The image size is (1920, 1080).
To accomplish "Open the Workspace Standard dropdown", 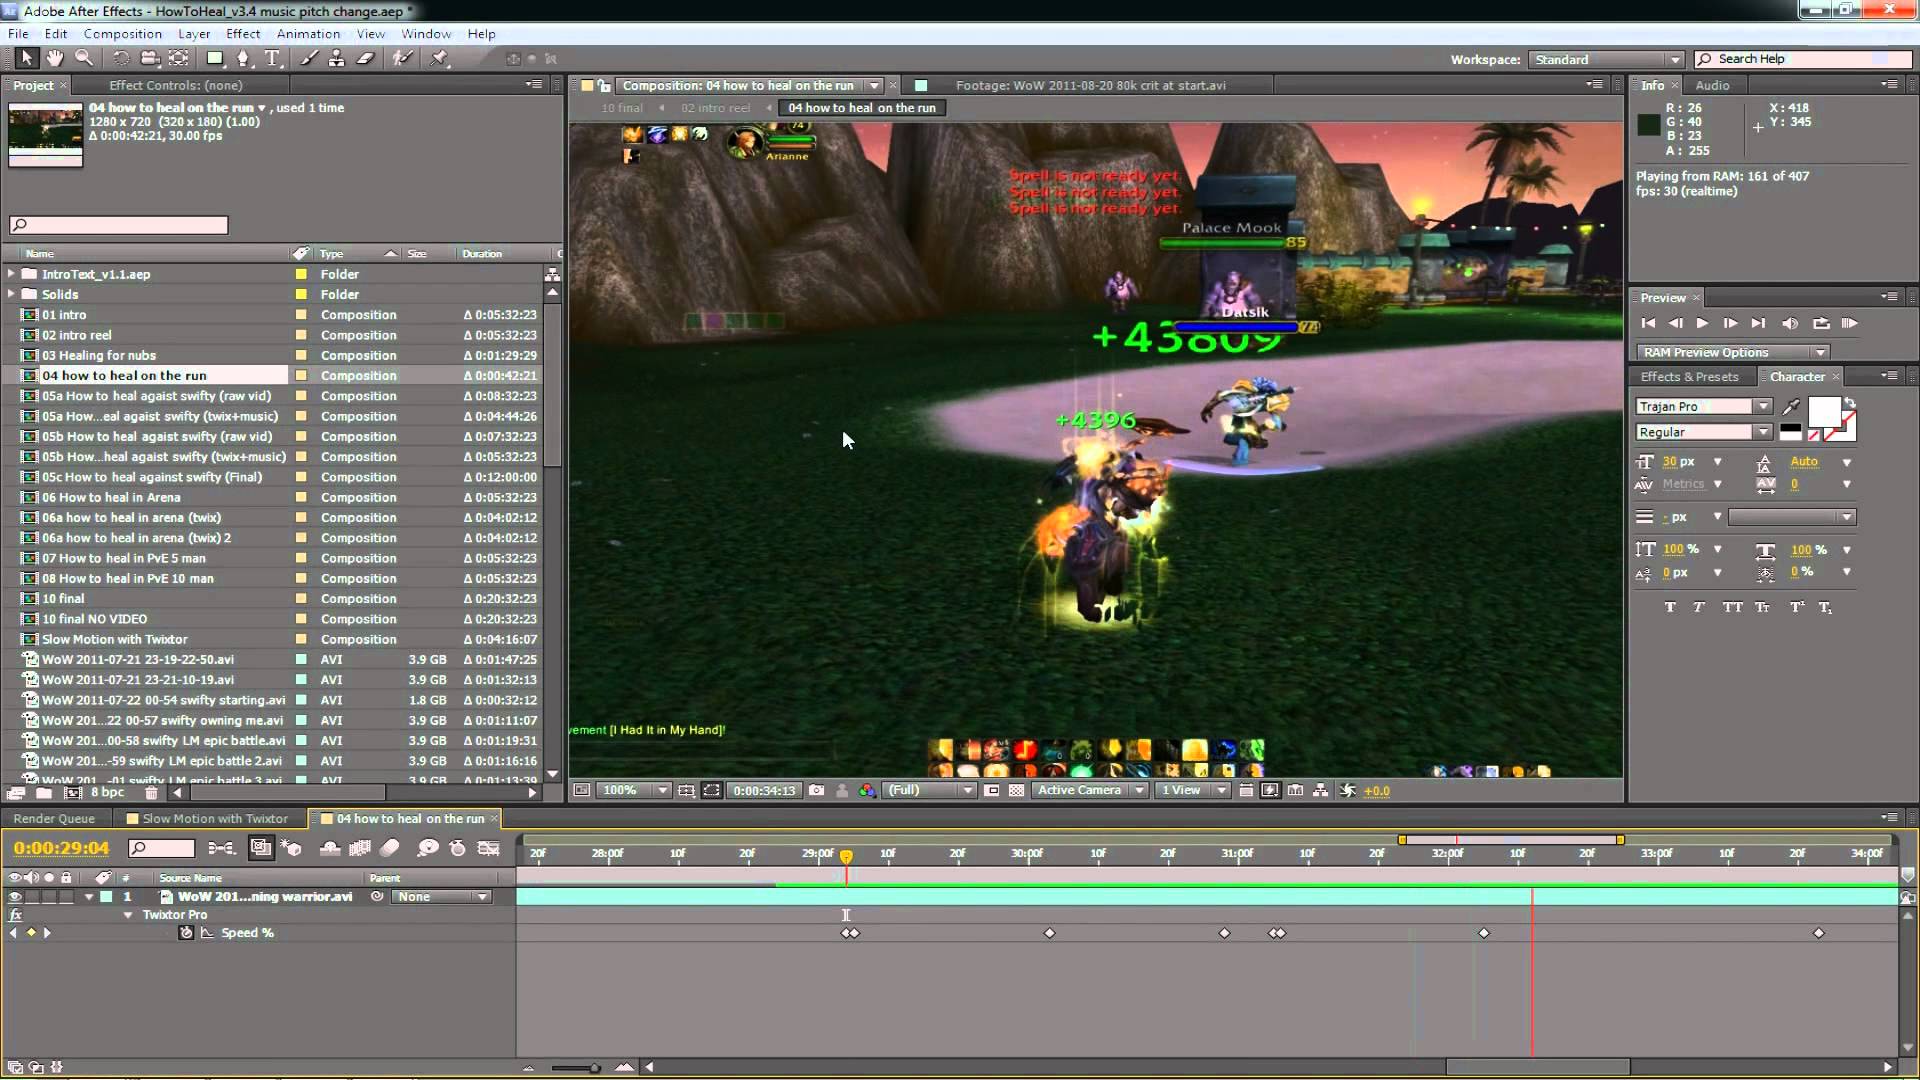I will [x=1606, y=60].
